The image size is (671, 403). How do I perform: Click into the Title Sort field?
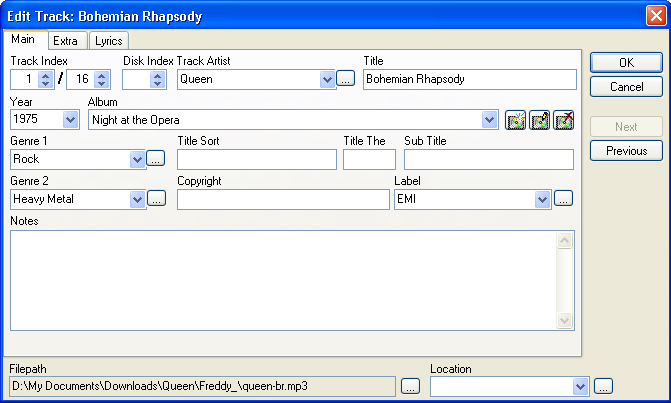257,160
